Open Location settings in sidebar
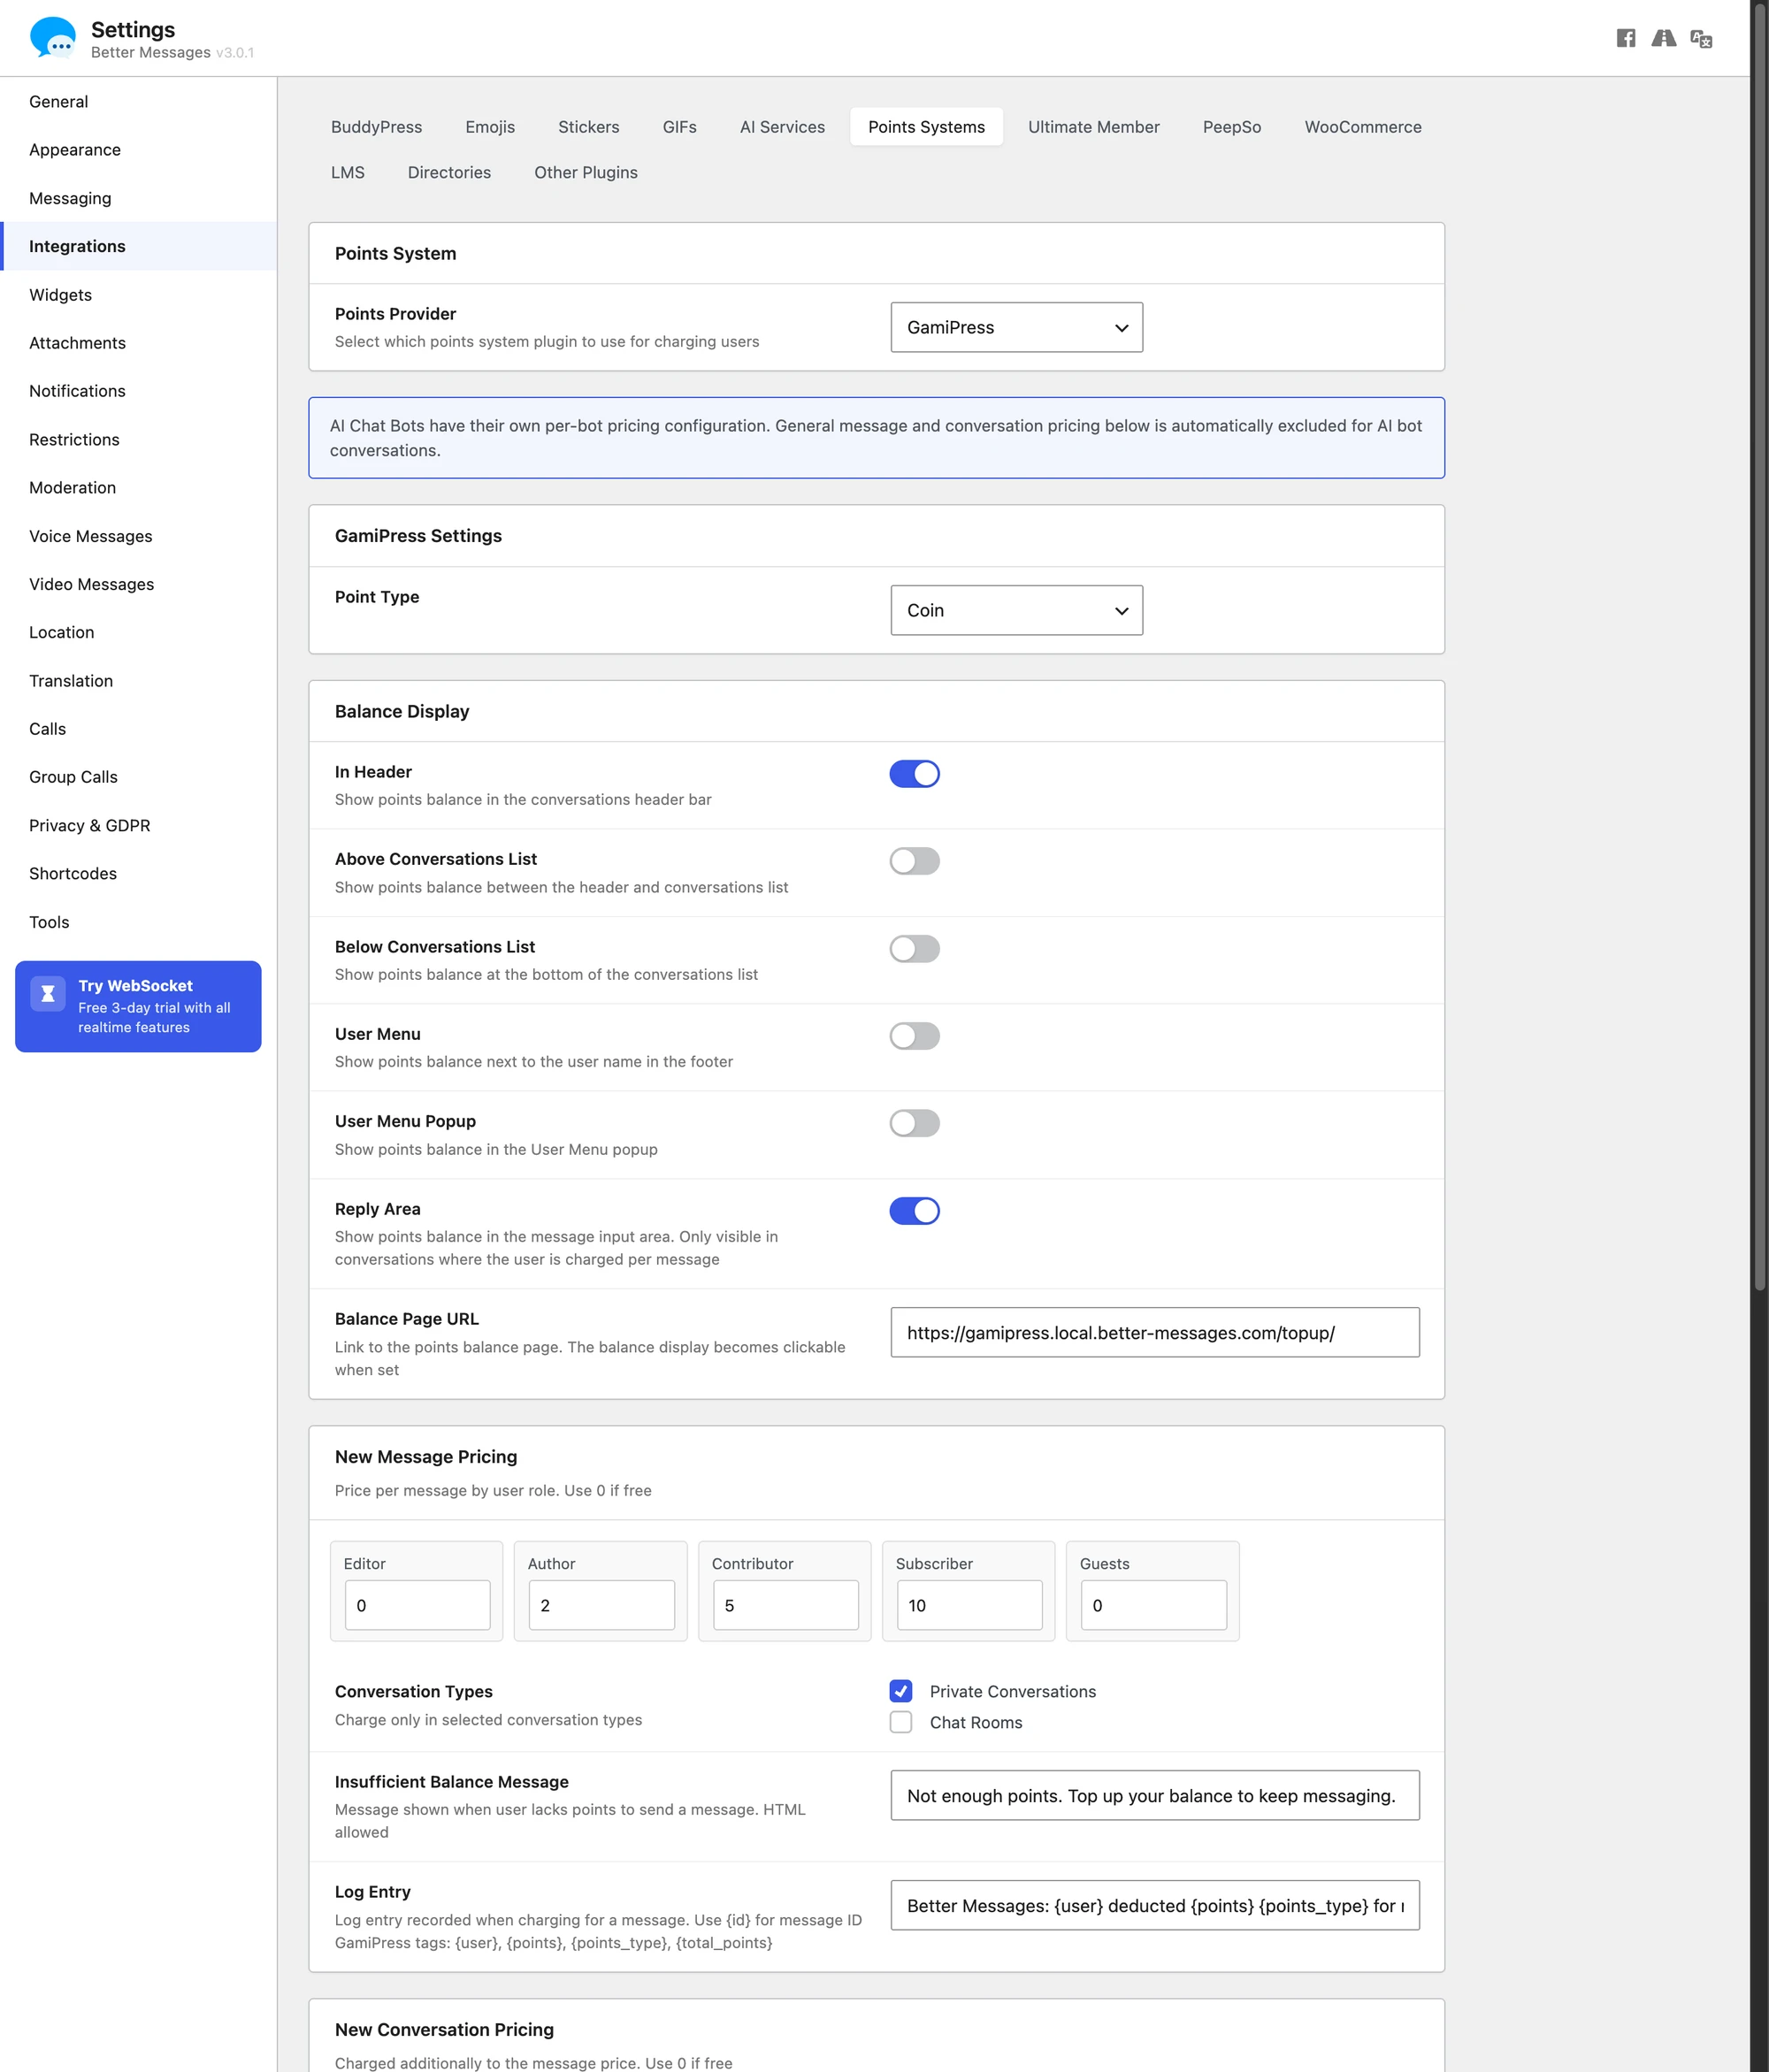 (138, 632)
